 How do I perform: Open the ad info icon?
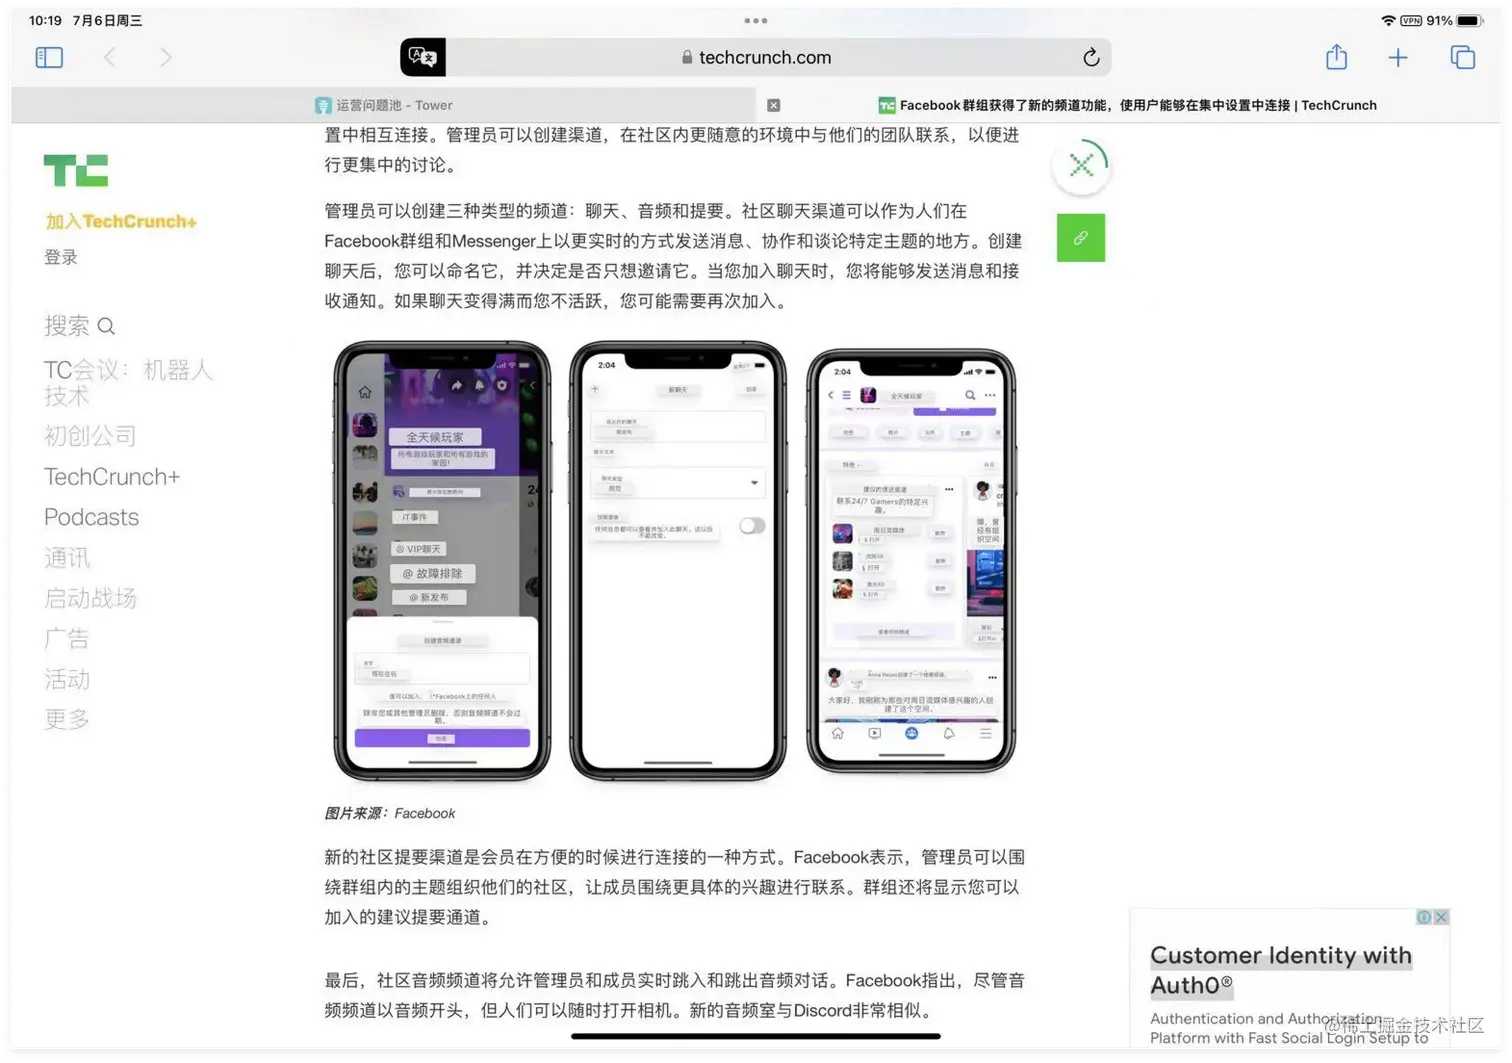pyautogui.click(x=1424, y=917)
